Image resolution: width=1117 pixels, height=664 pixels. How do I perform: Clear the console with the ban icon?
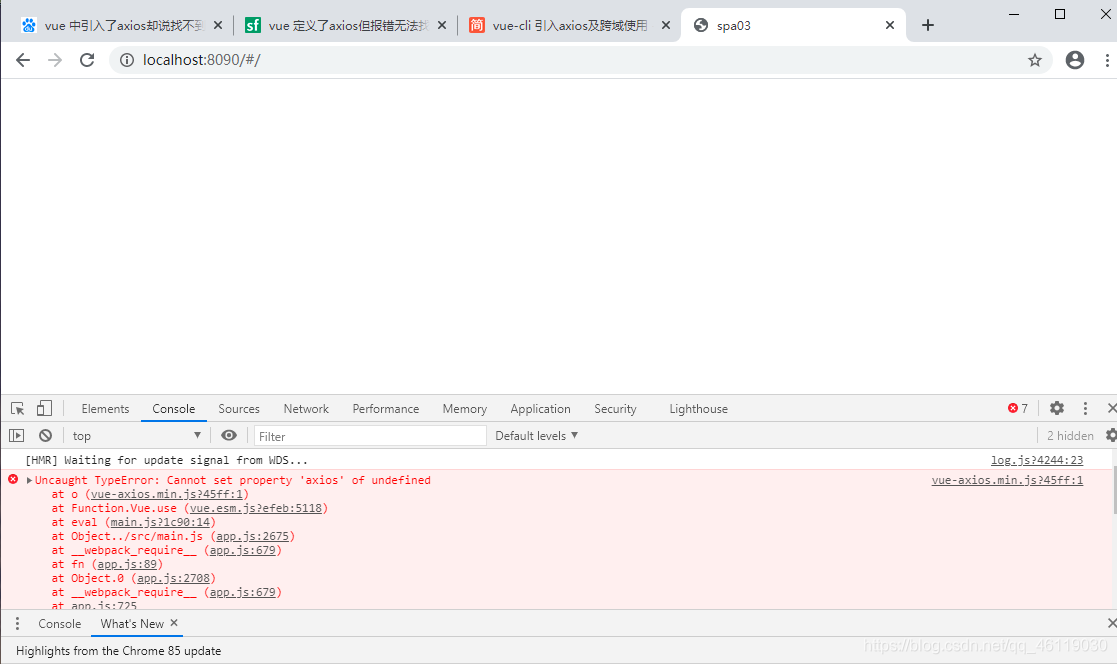click(x=45, y=436)
